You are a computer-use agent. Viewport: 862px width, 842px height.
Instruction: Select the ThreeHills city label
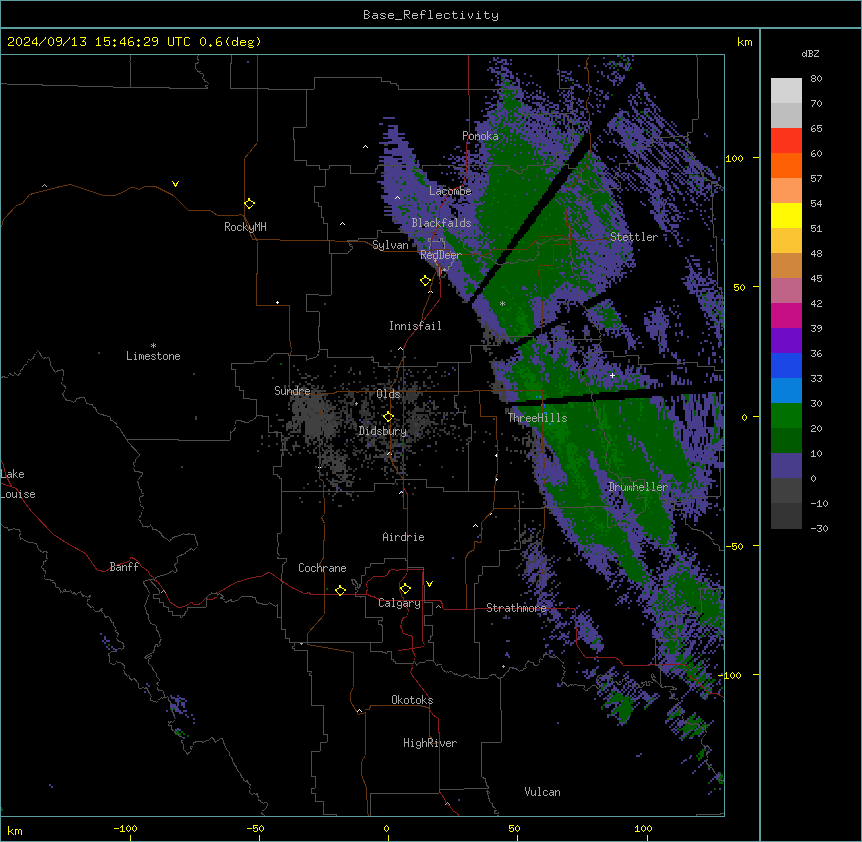click(x=537, y=418)
